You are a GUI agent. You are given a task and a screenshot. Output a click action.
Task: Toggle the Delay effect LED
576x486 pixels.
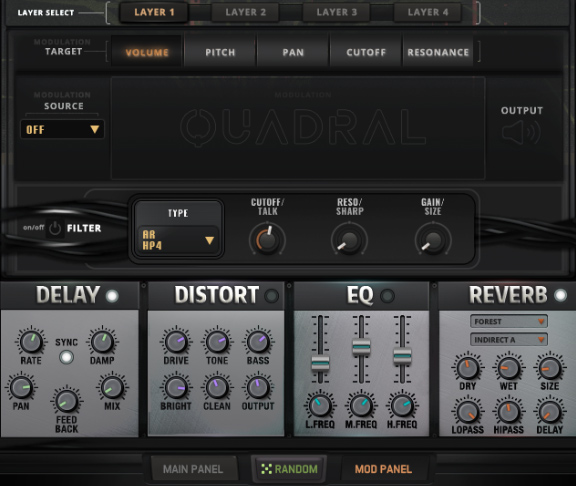112,296
